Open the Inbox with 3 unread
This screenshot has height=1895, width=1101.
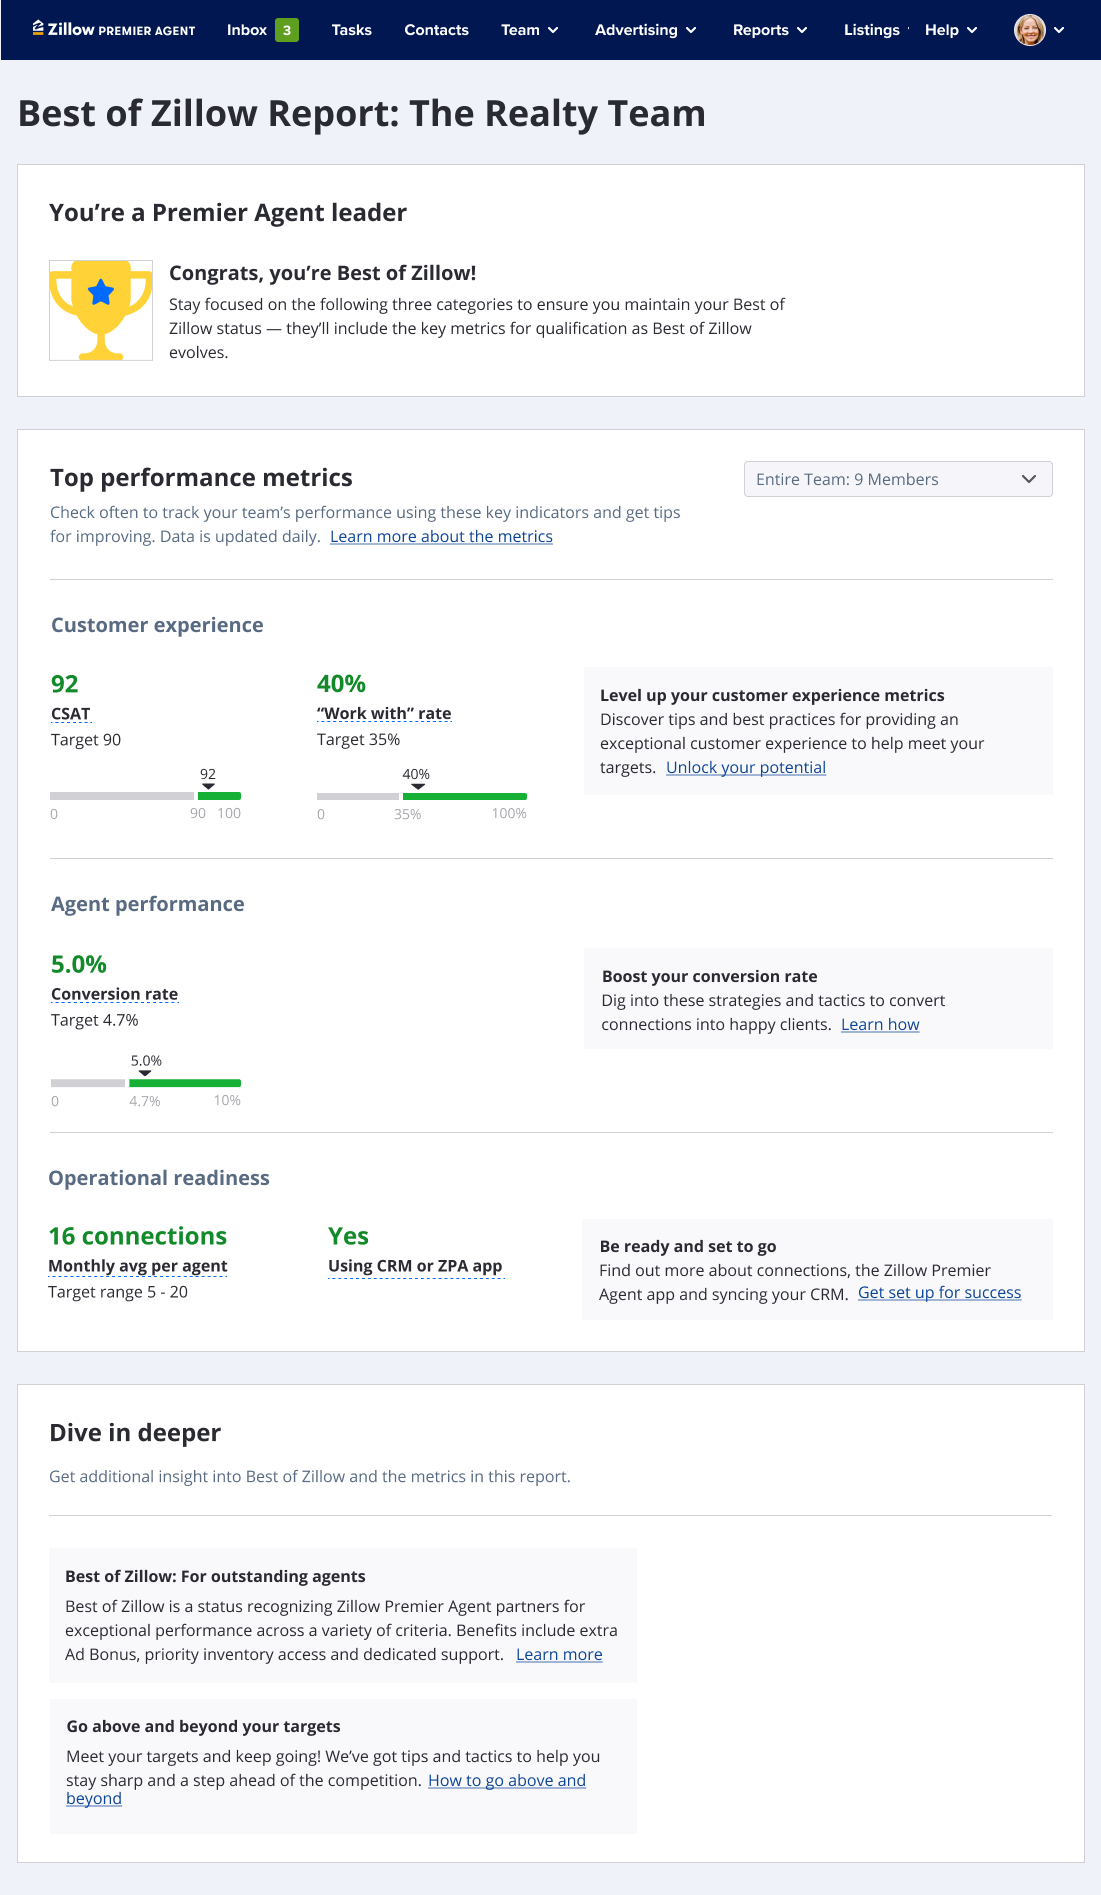pos(262,30)
